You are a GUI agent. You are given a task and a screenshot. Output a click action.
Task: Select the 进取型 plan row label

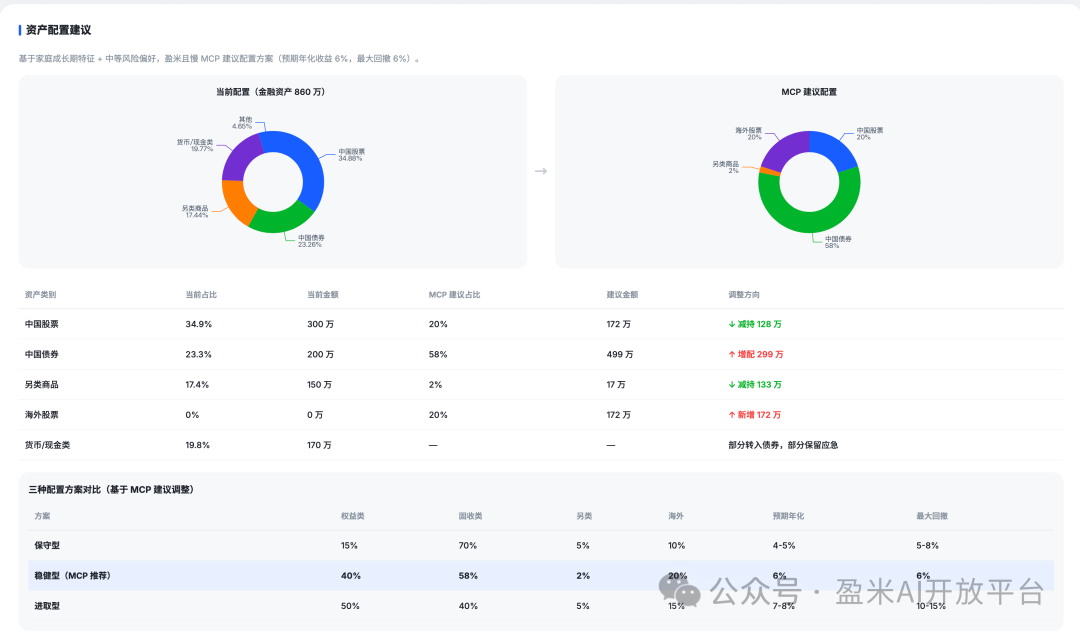(x=47, y=606)
